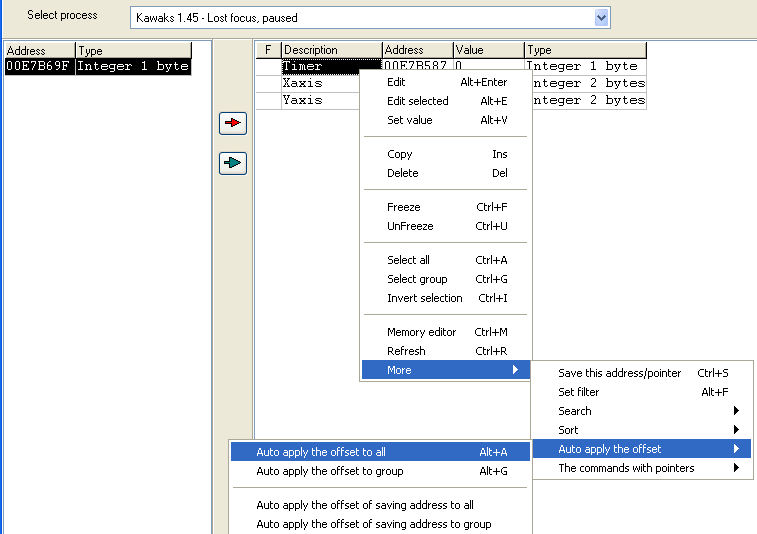
Task: Choose Set filter in the submenu
Action: (x=642, y=392)
